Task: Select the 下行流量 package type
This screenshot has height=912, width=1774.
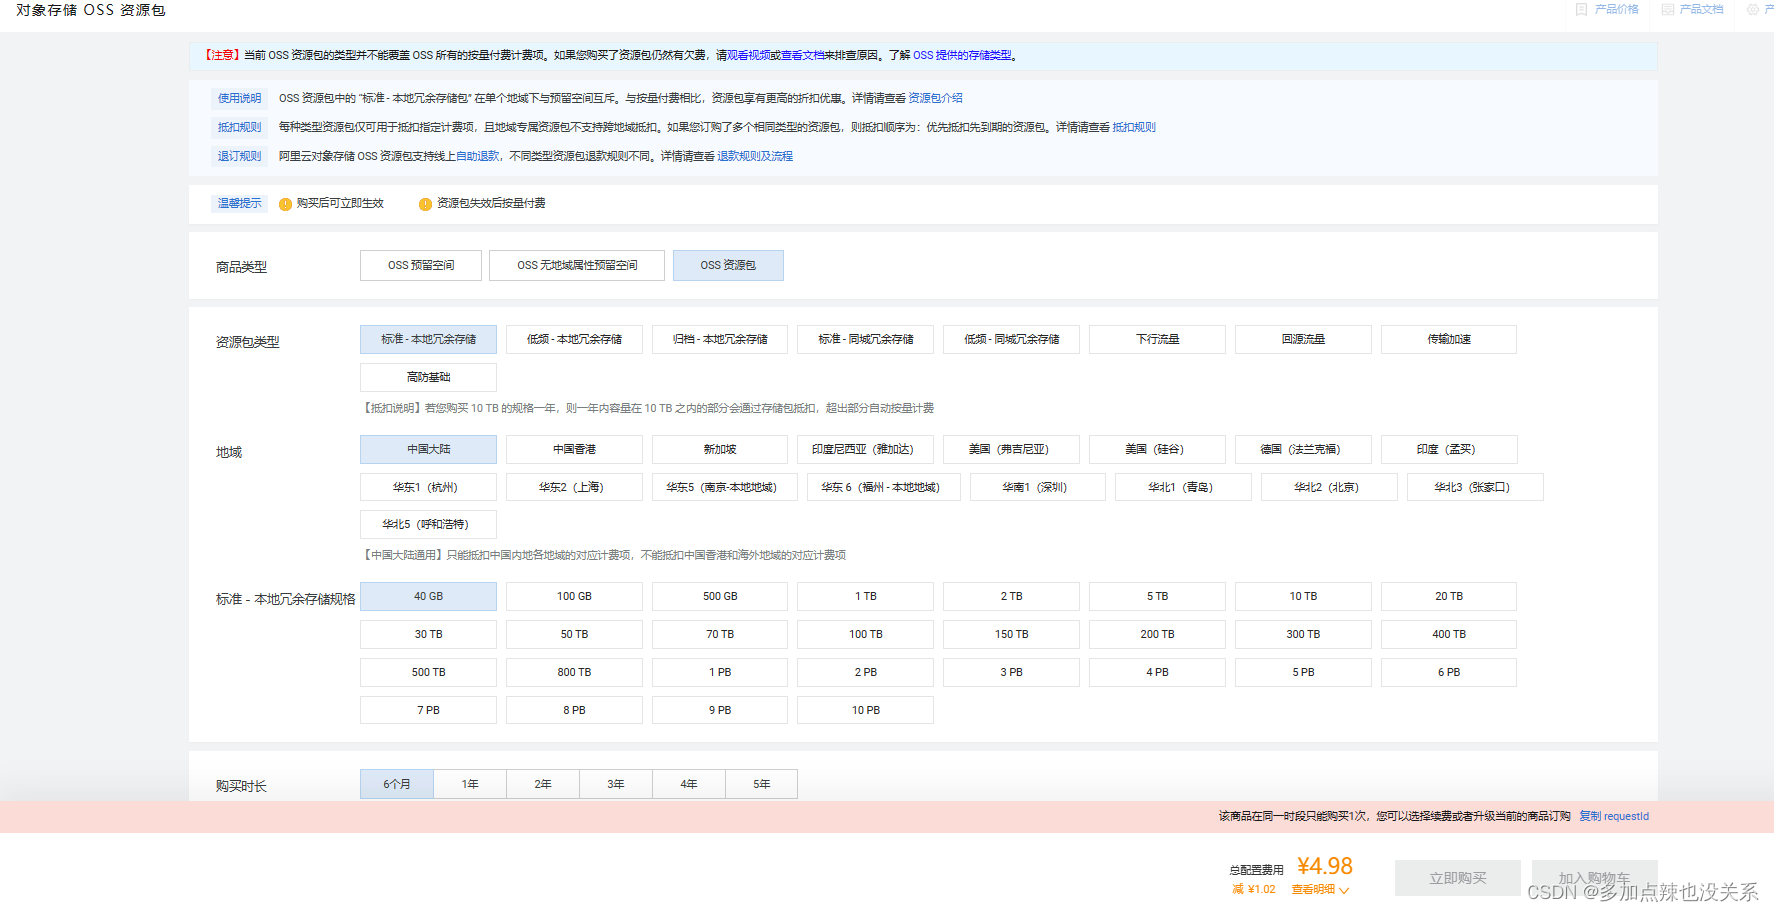Action: (x=1157, y=339)
